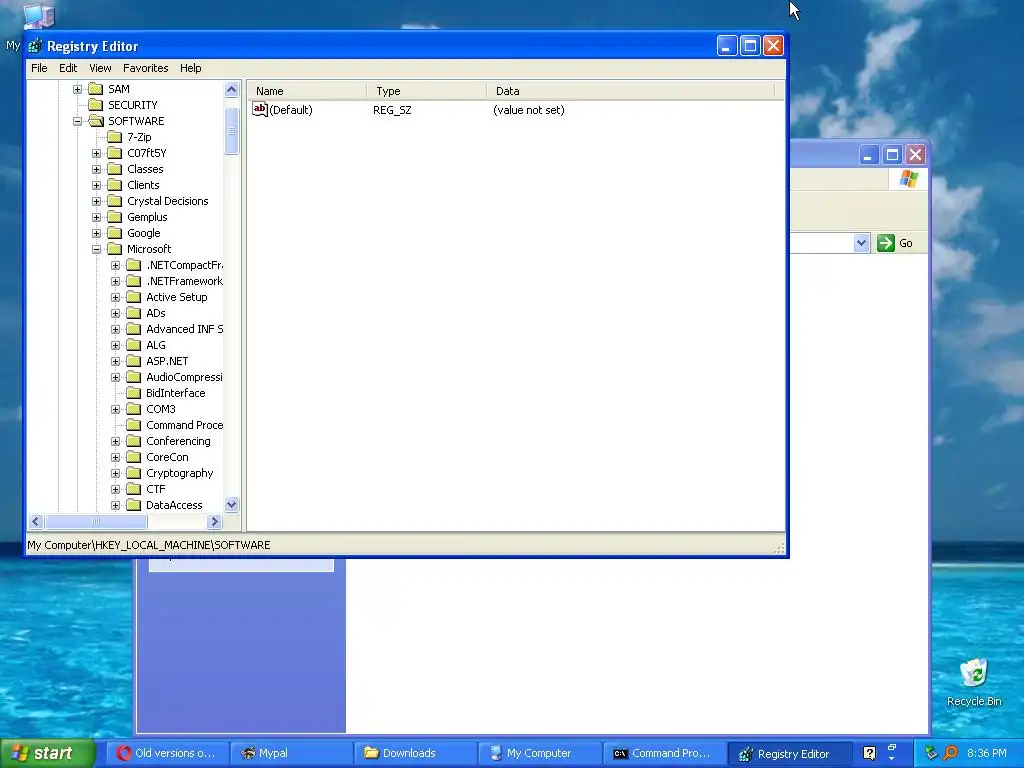This screenshot has height=768, width=1024.
Task: Click the "(value not set)" data cell
Action: click(529, 110)
